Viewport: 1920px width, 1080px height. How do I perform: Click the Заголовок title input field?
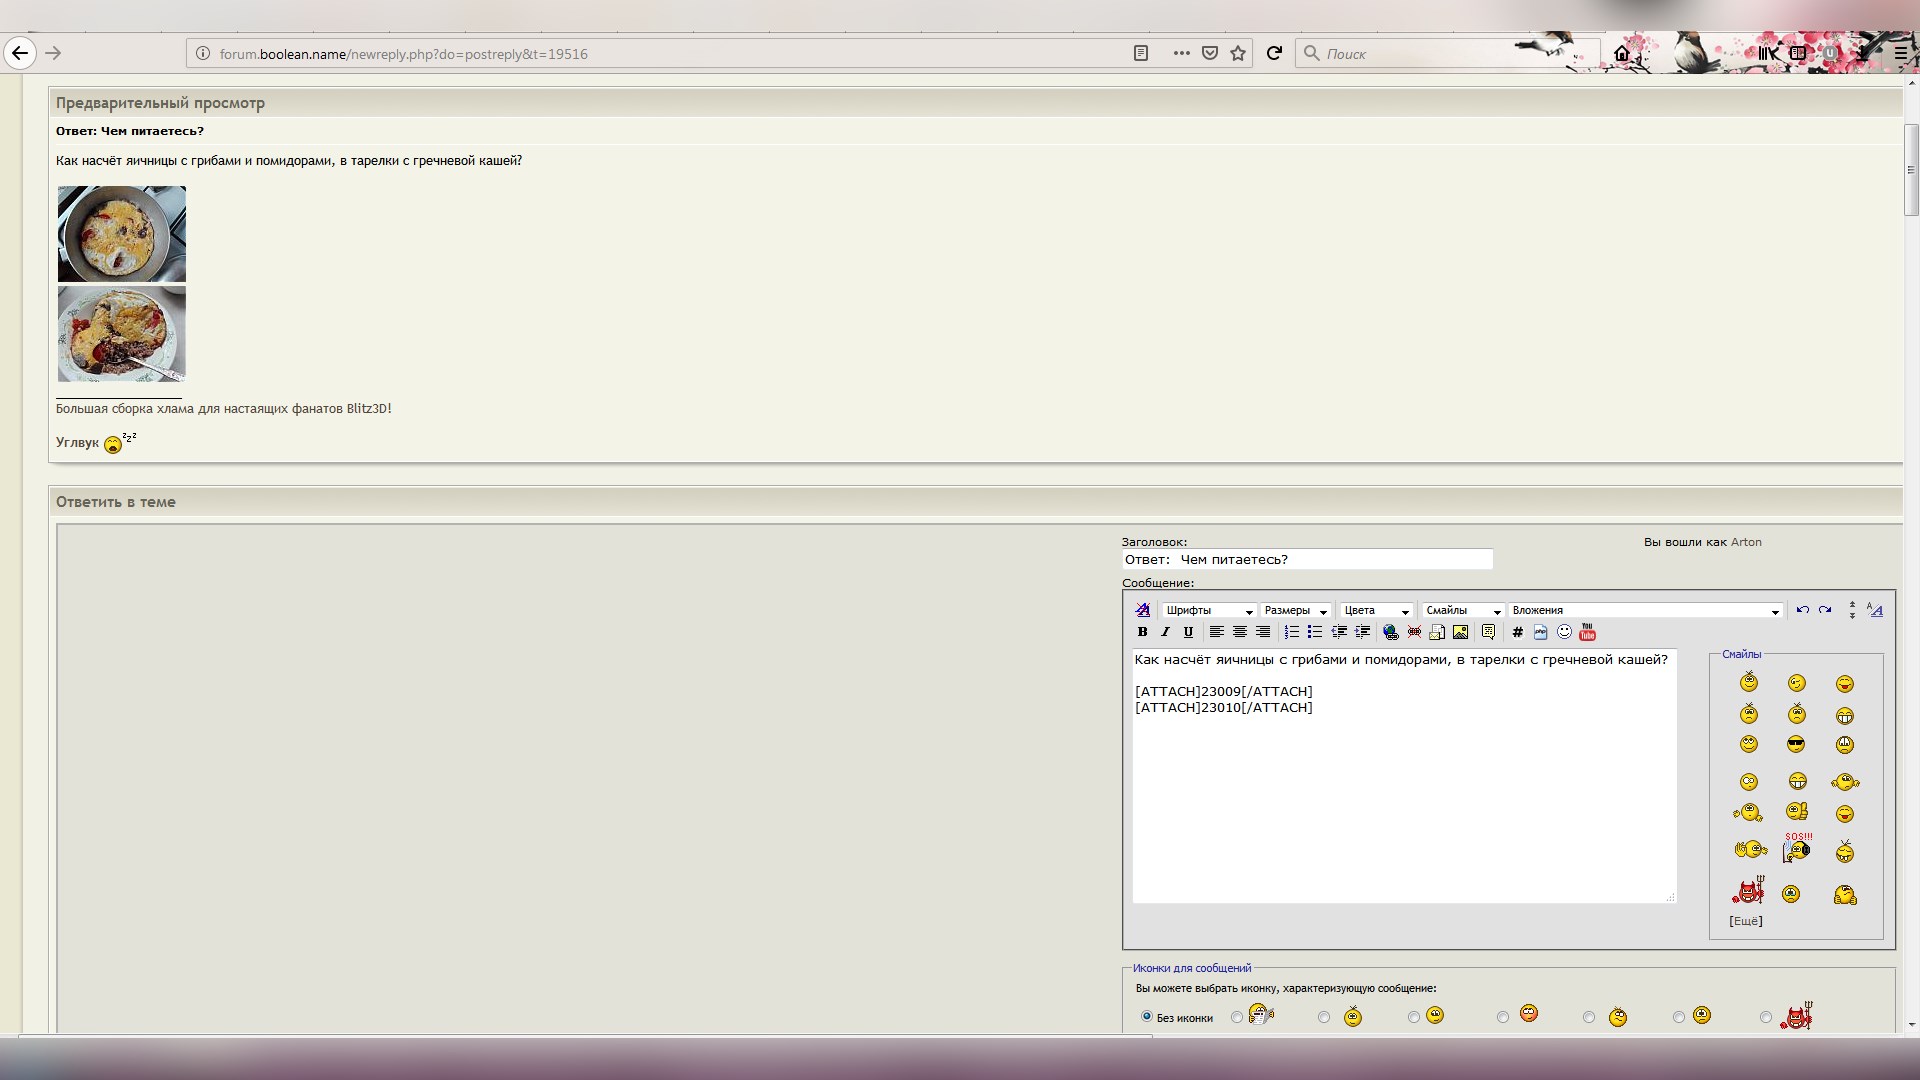tap(1307, 560)
